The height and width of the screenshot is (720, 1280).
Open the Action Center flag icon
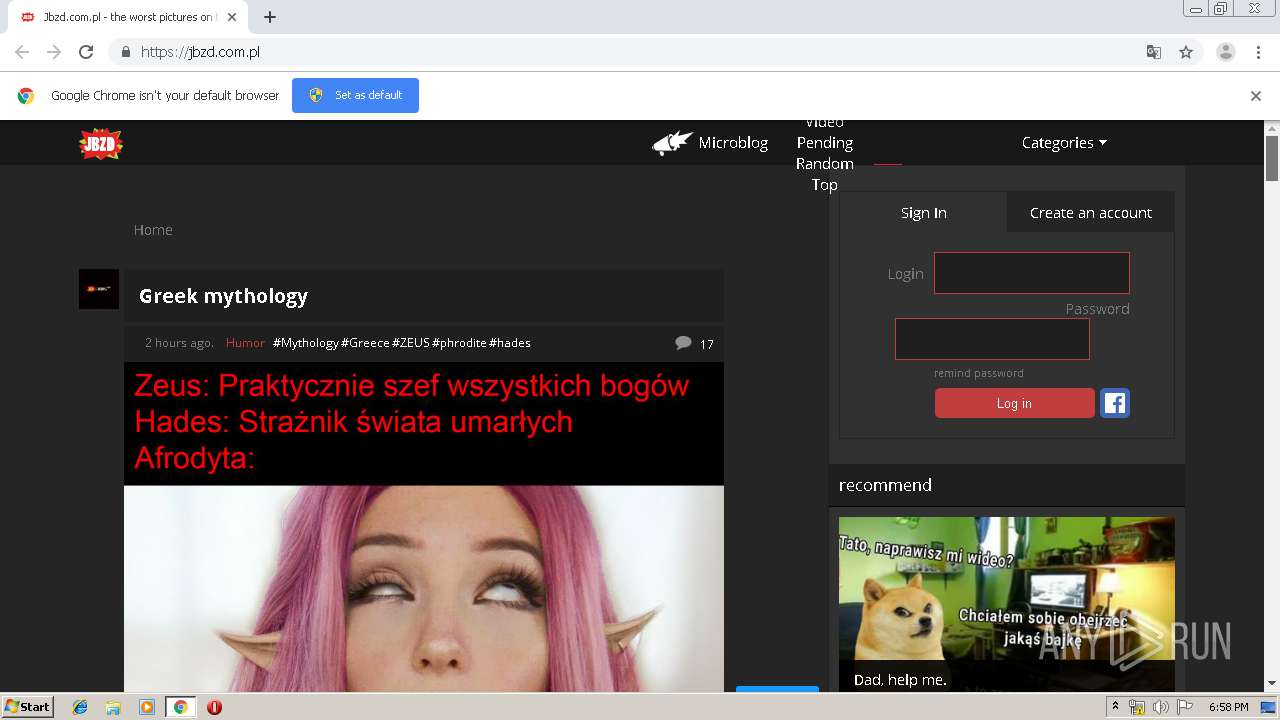(x=1184, y=707)
